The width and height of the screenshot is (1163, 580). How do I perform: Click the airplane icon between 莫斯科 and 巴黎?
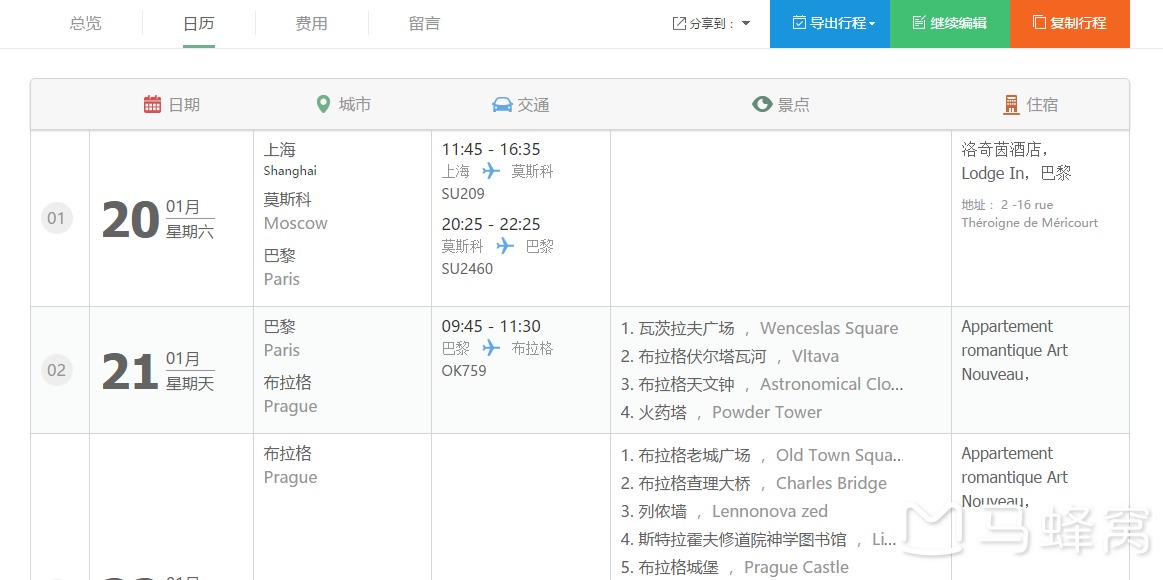point(505,245)
